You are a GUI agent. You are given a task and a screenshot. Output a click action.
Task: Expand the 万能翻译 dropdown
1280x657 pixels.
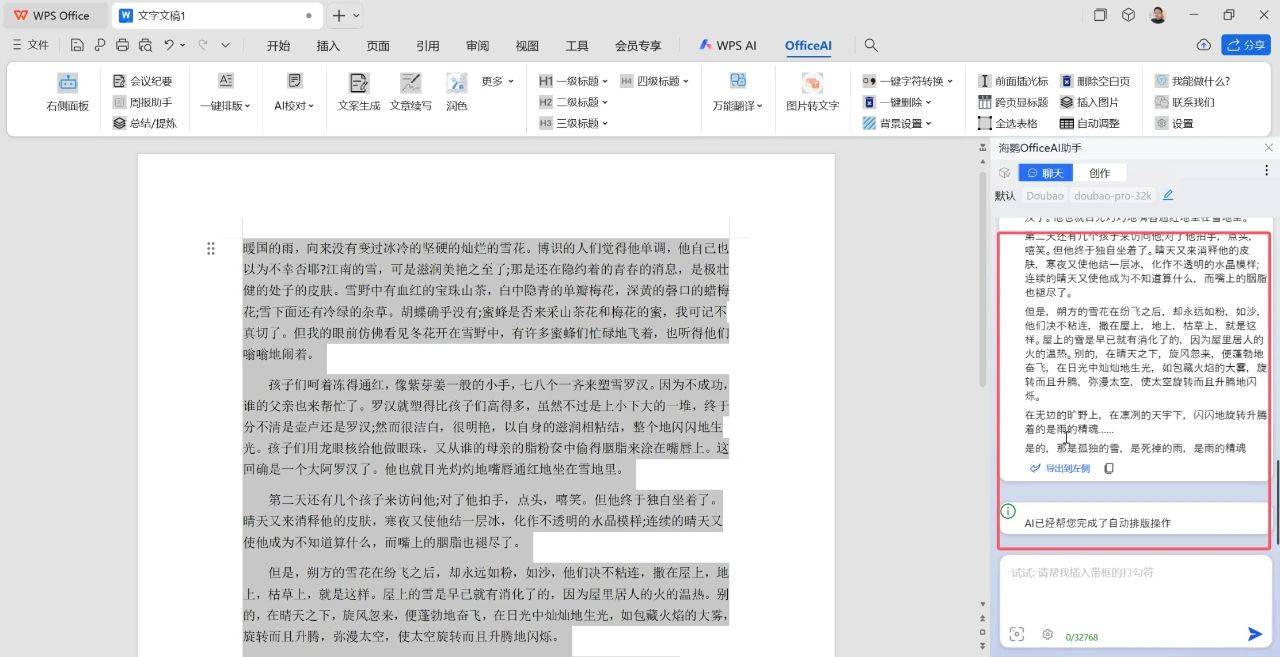pos(737,105)
